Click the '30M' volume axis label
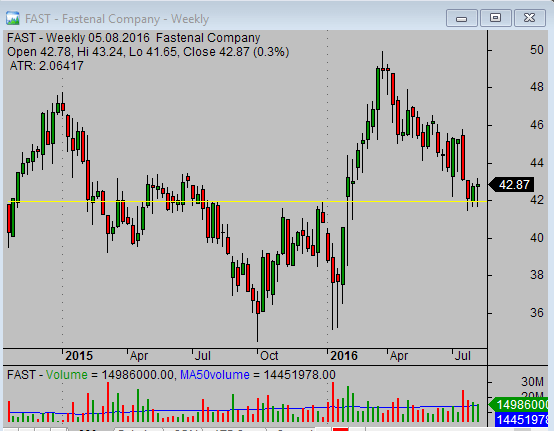The image size is (554, 431). [532, 382]
